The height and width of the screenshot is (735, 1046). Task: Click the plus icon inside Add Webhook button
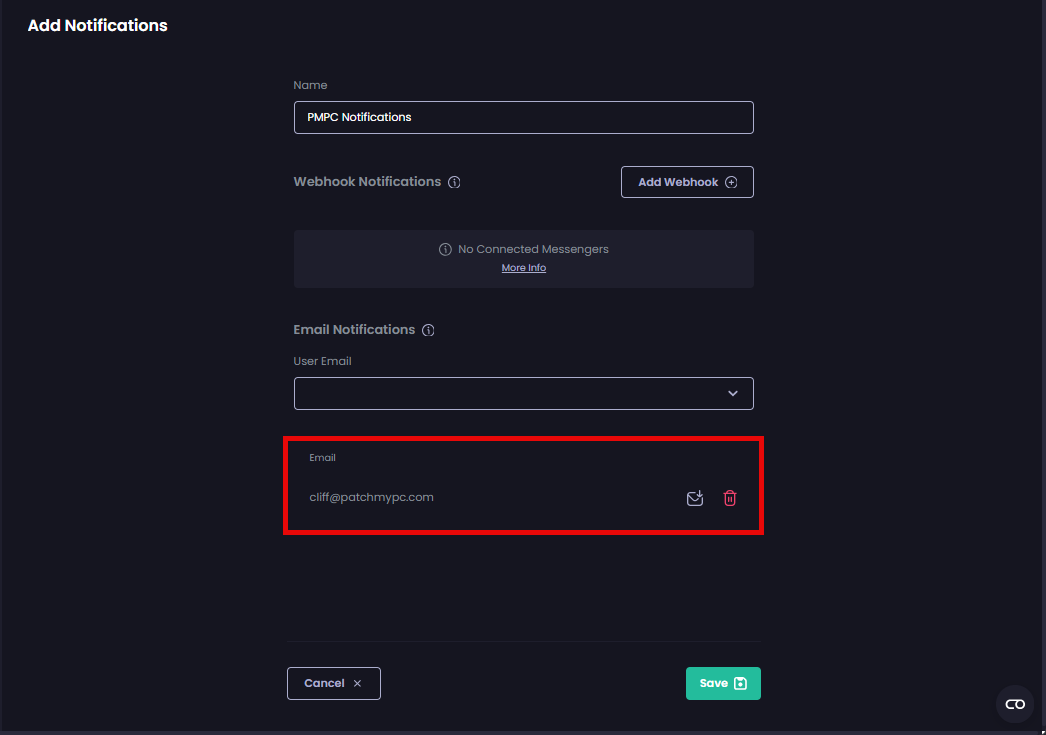point(733,181)
